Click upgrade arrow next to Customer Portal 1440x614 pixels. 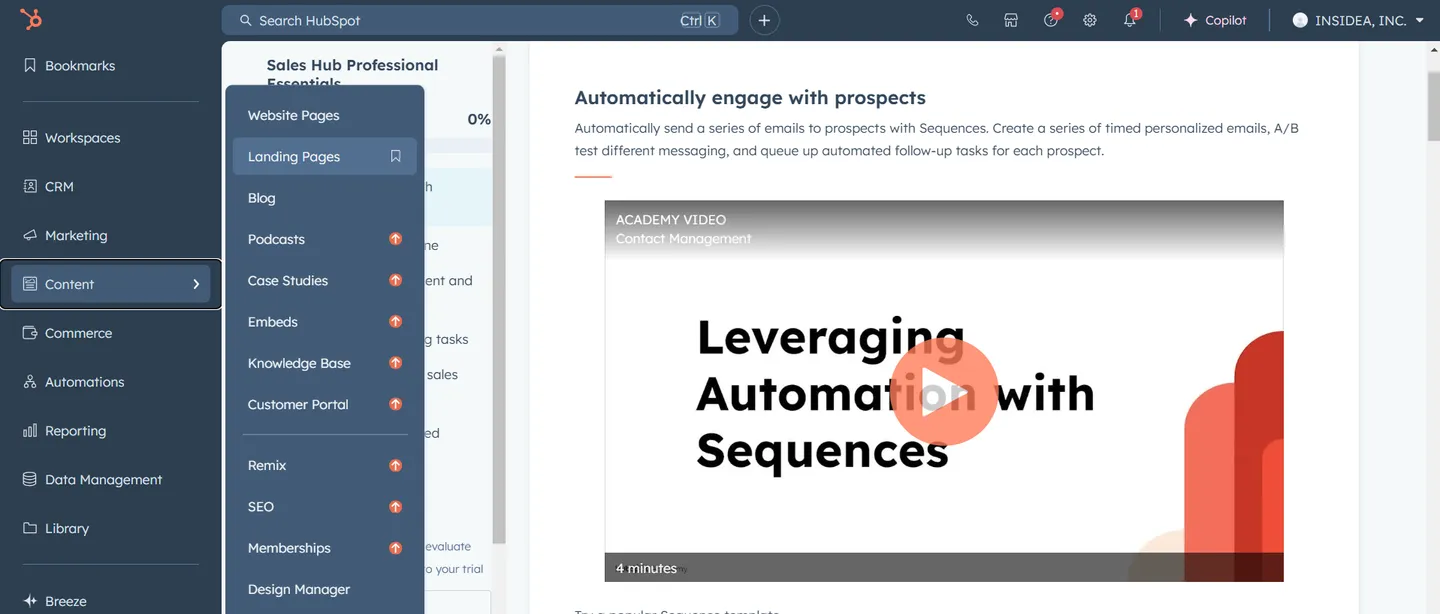395,405
